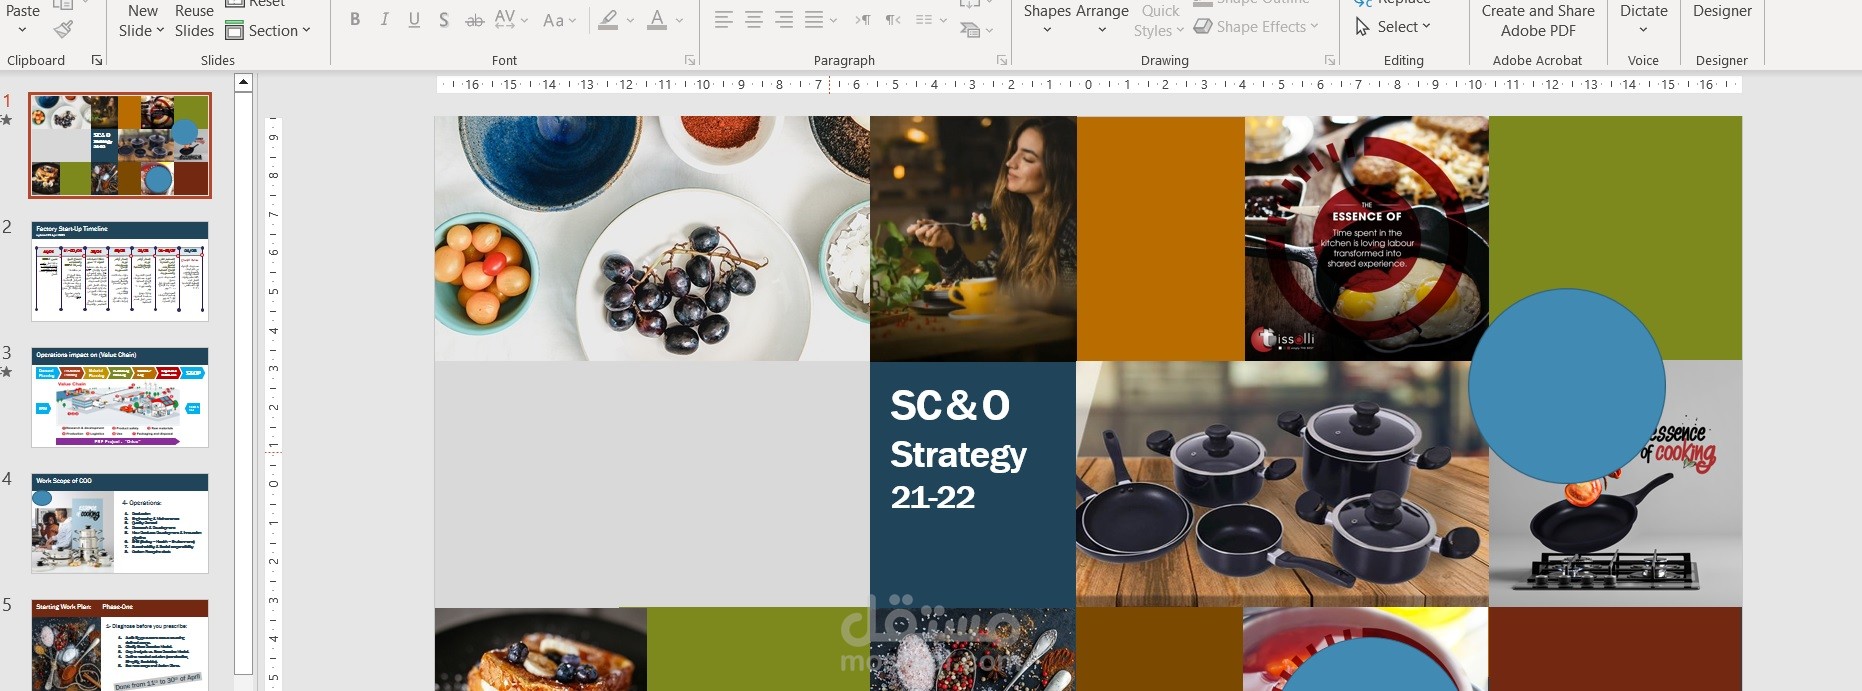1862x691 pixels.
Task: Click the Convert to SmartArt icon
Action: [970, 30]
